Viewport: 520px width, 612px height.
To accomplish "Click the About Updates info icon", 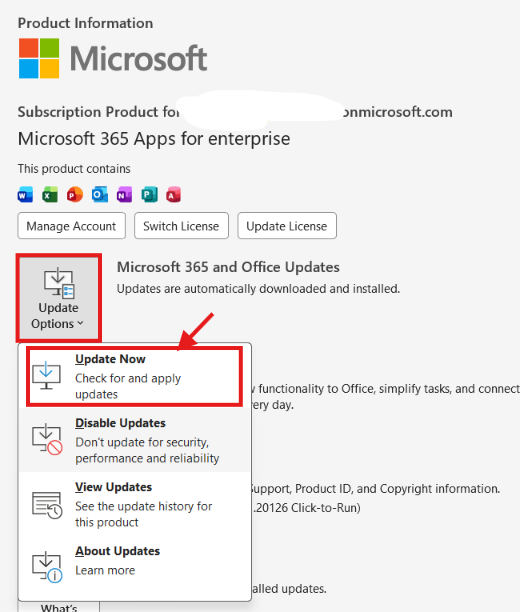I will [x=47, y=568].
